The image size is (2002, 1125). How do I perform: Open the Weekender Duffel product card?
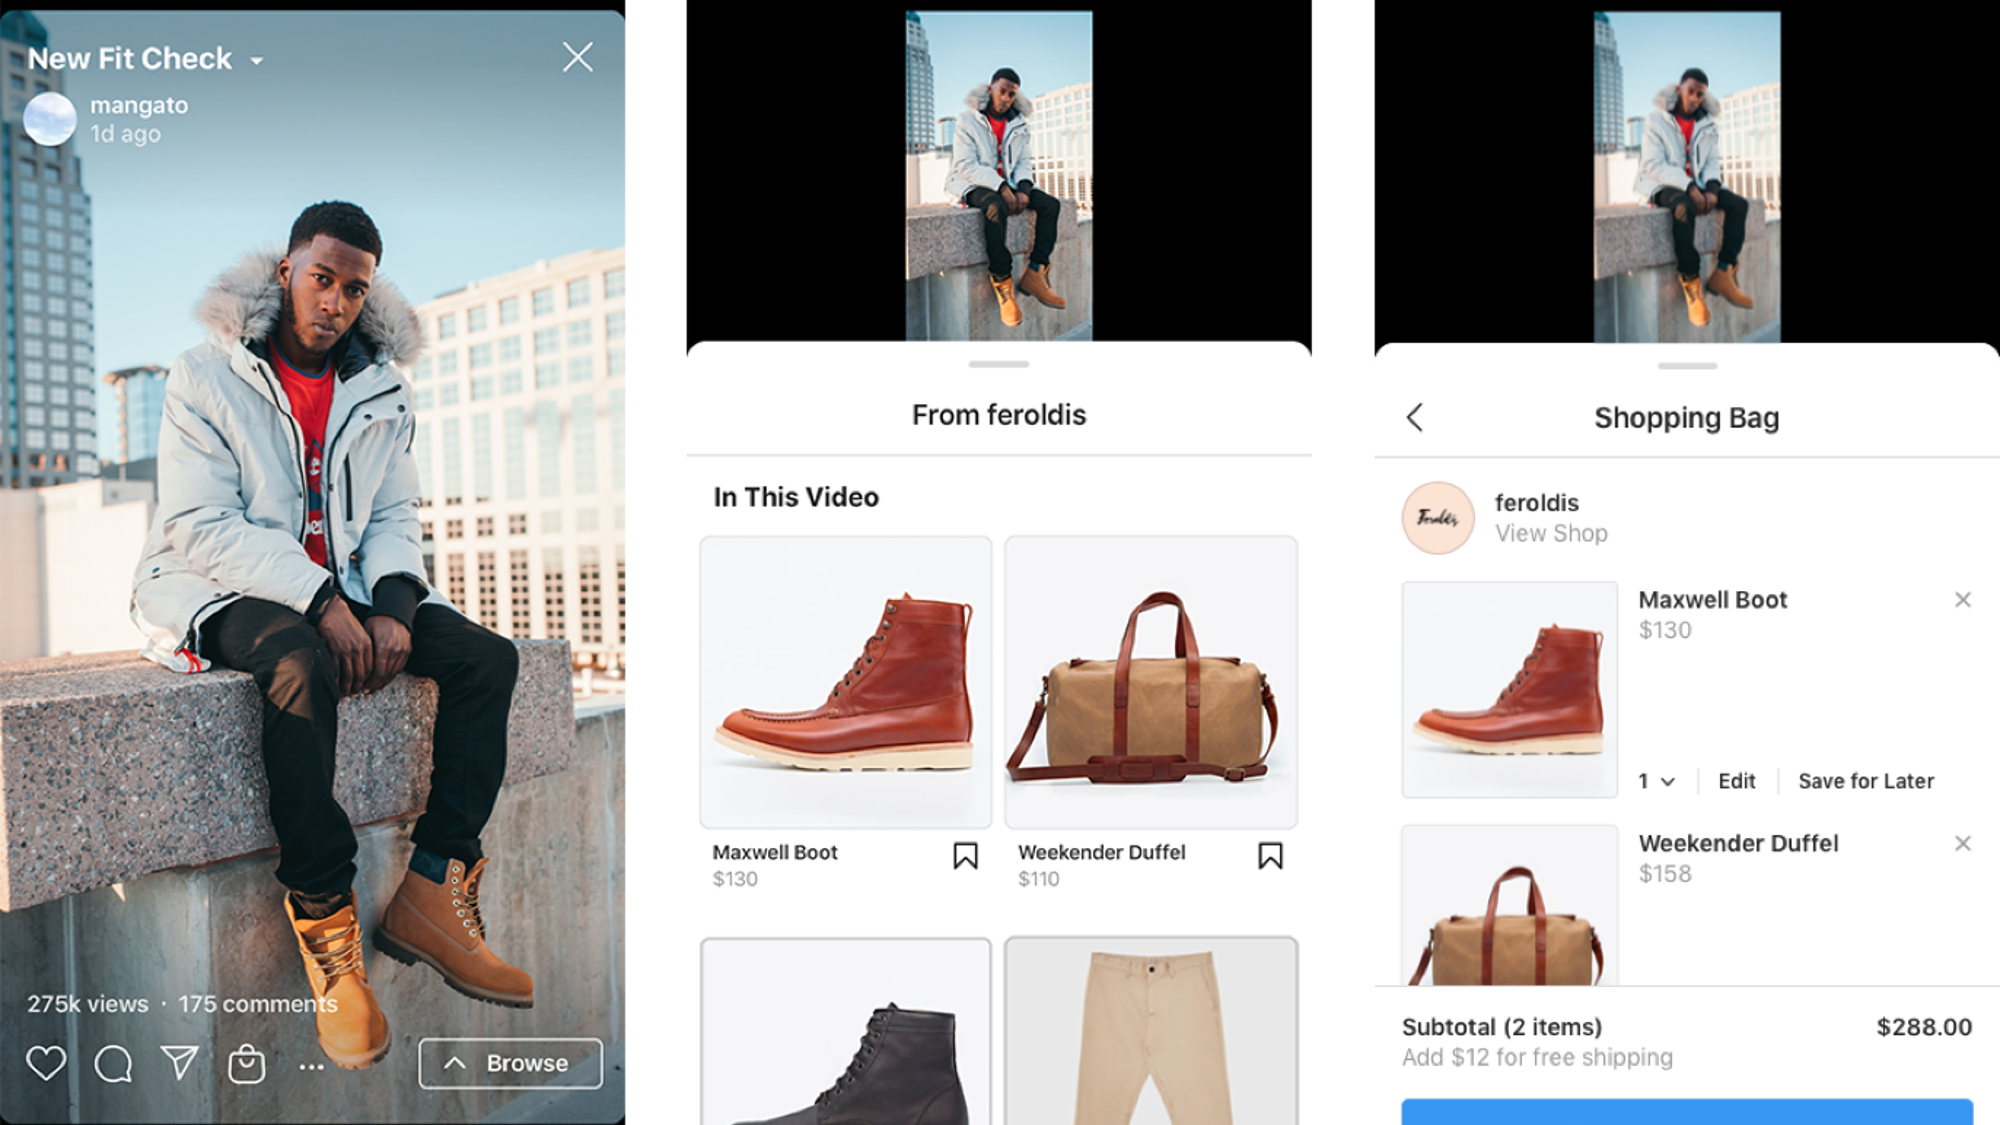tap(1151, 682)
